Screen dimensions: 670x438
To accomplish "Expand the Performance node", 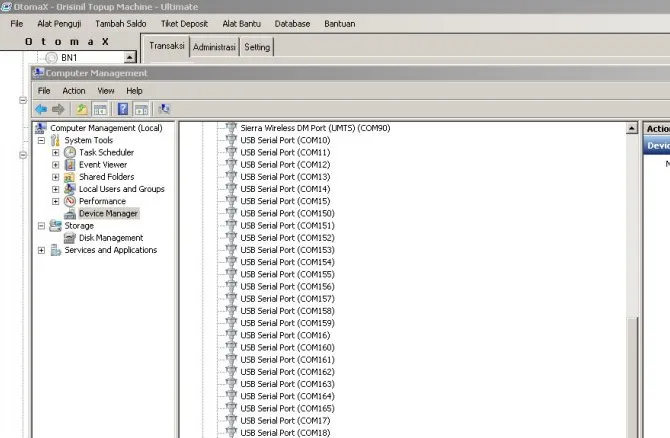I will click(x=56, y=201).
